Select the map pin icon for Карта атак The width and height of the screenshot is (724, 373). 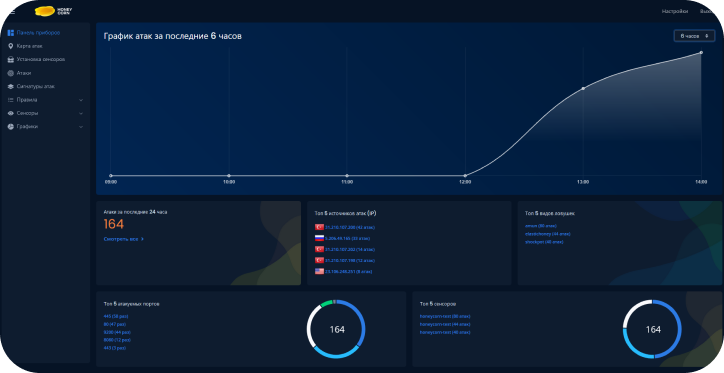click(11, 46)
